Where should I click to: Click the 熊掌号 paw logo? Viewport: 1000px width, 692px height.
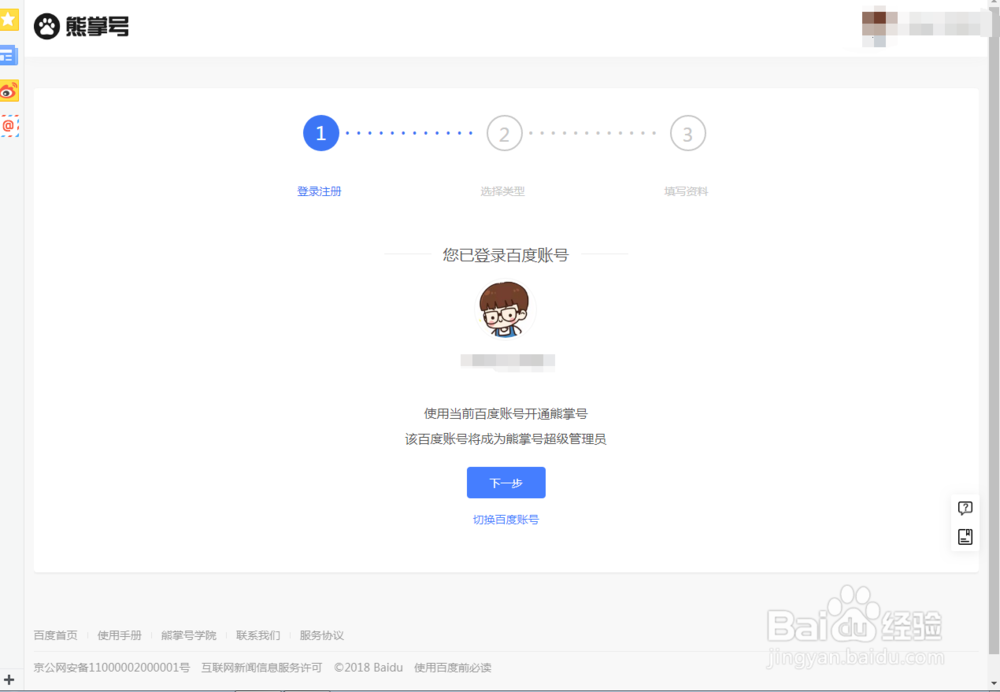pyautogui.click(x=81, y=27)
